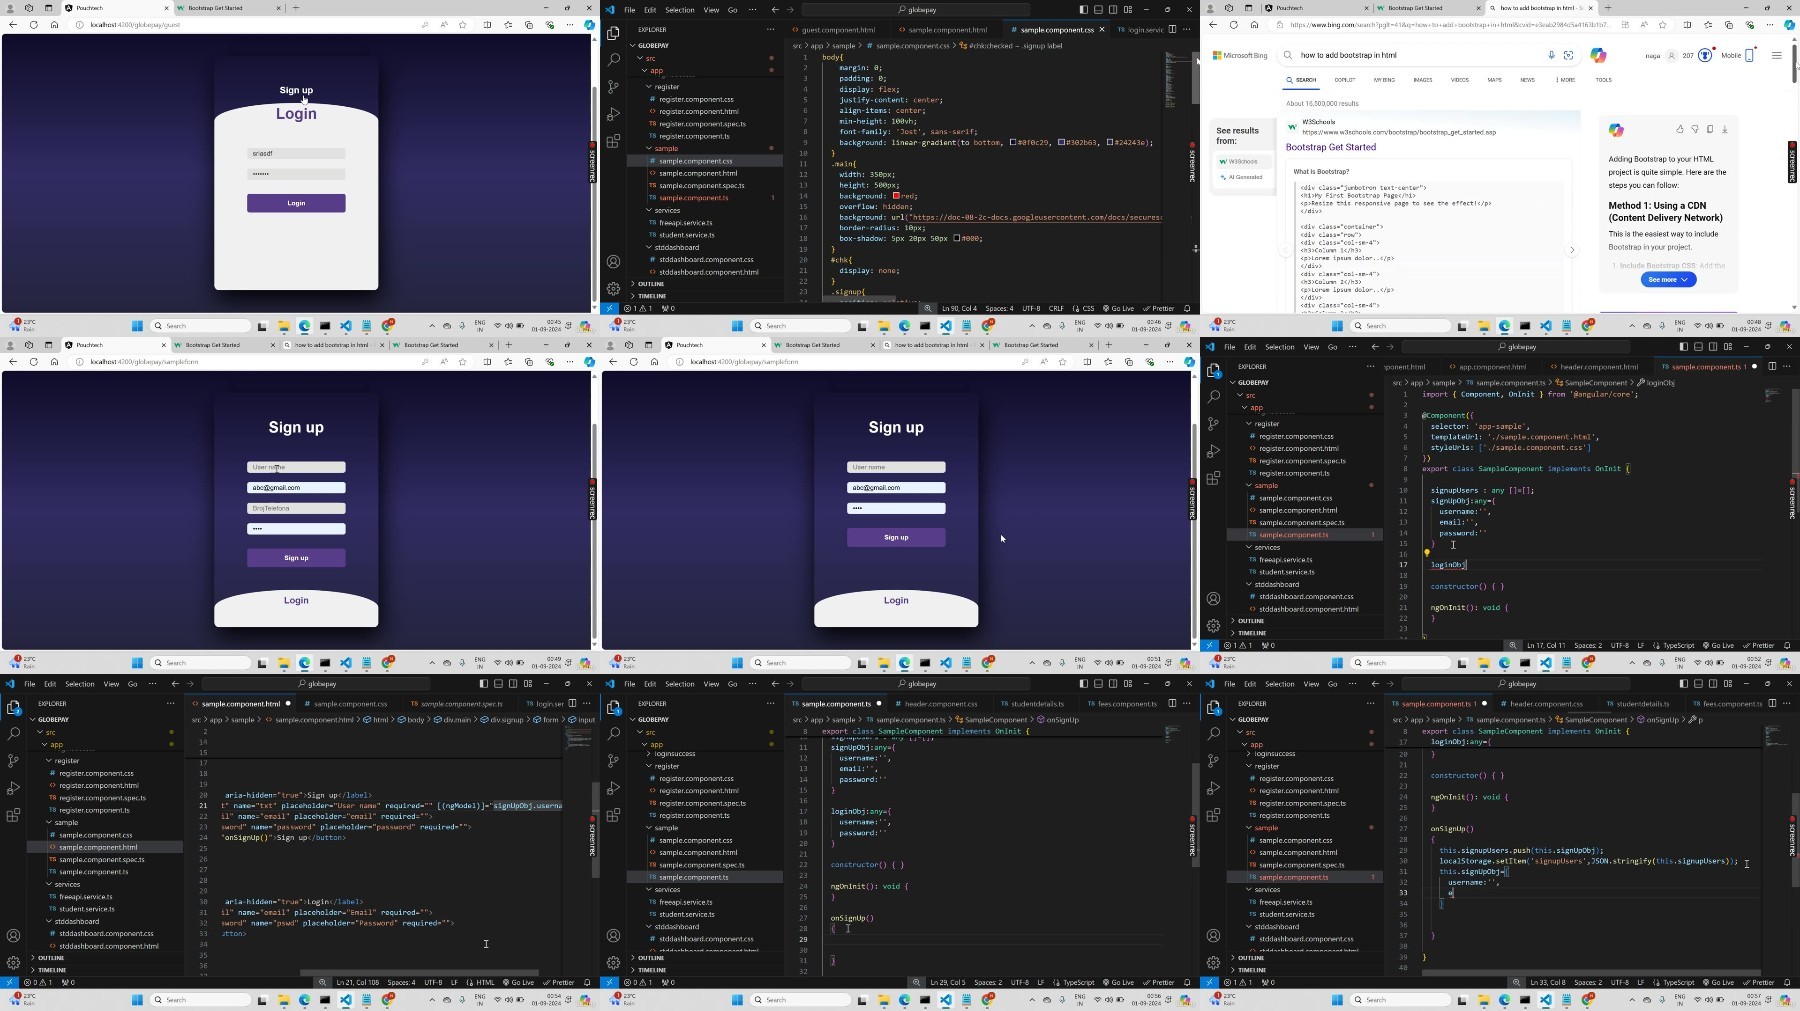The height and width of the screenshot is (1011, 1800).
Task: Open Copilot icon beside Bing search box
Action: 1598,55
